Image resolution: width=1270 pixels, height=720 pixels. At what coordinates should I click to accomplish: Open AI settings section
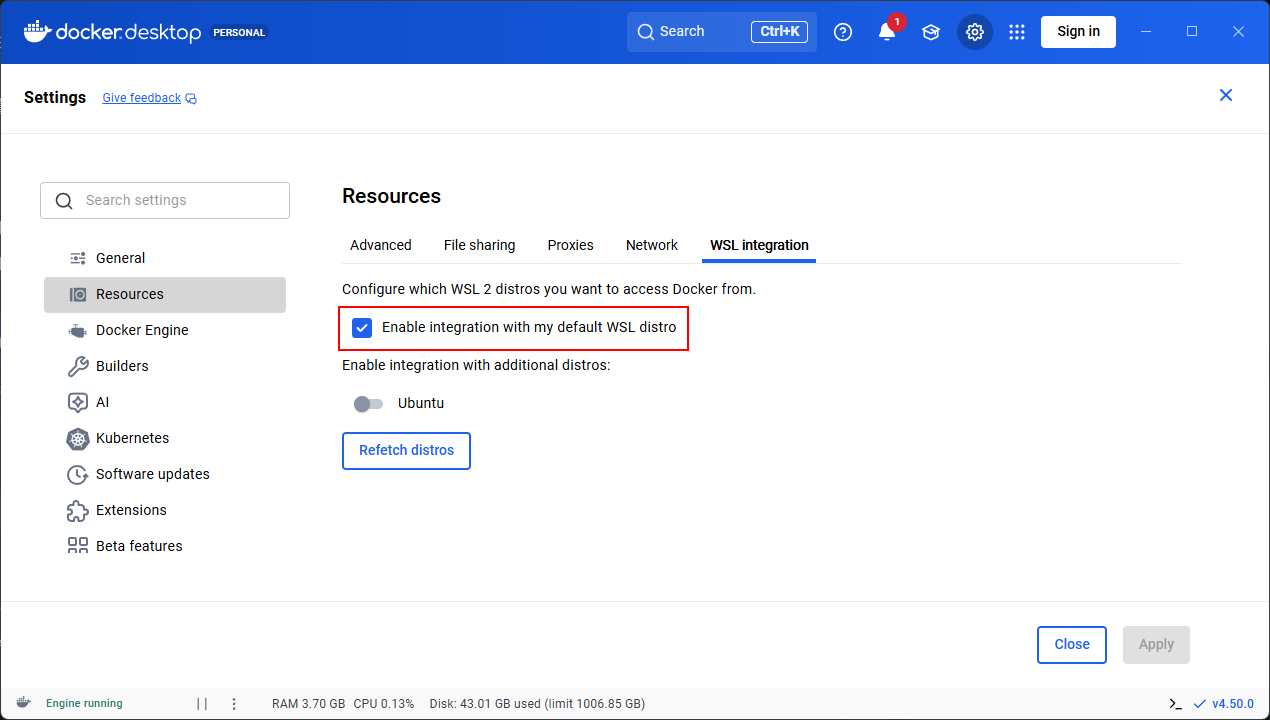click(x=165, y=402)
